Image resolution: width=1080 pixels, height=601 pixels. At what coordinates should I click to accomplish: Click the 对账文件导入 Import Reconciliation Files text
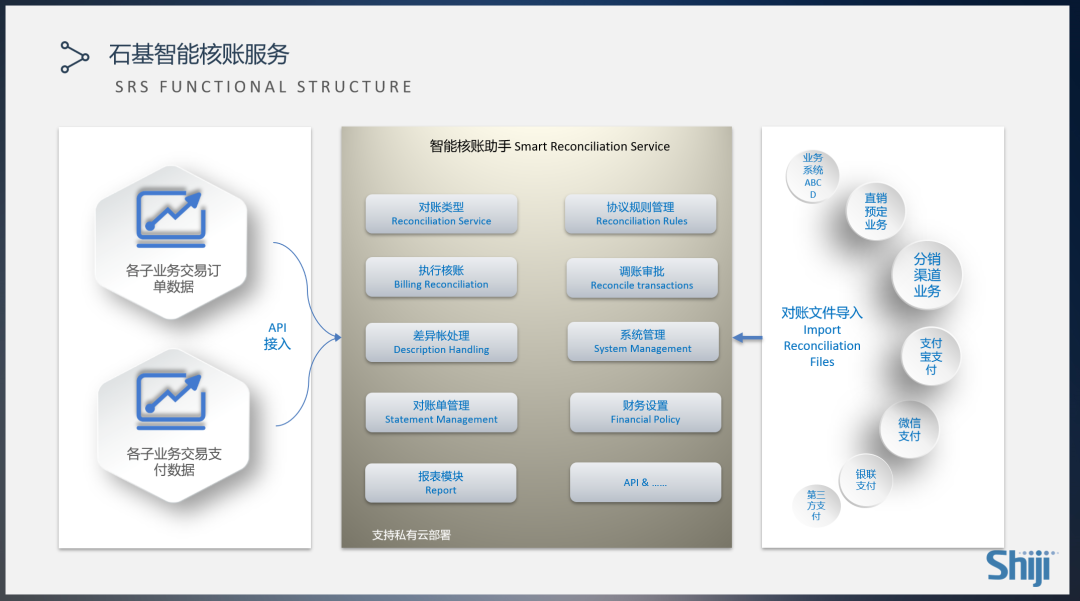click(x=822, y=337)
